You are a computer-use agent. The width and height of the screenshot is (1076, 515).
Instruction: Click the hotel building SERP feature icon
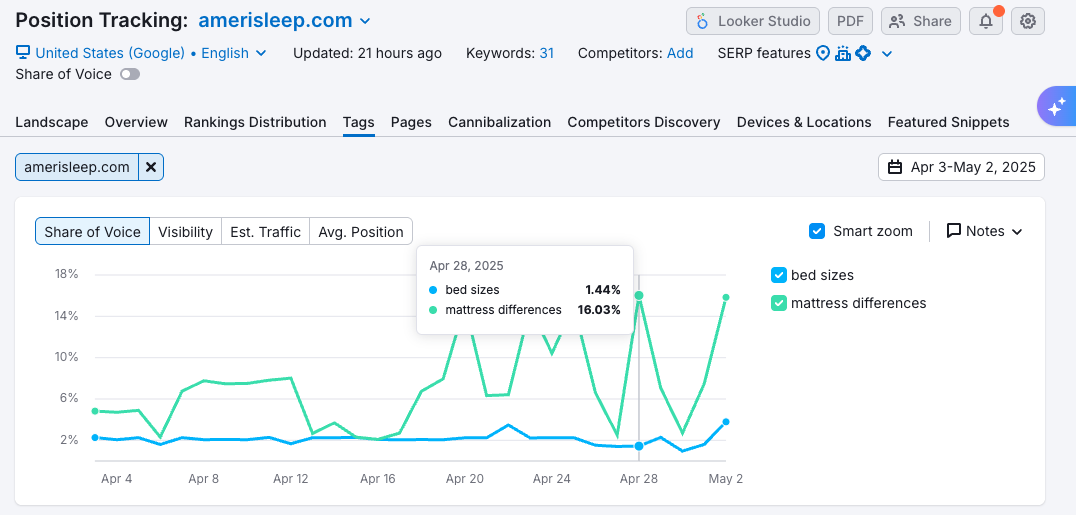pos(843,53)
